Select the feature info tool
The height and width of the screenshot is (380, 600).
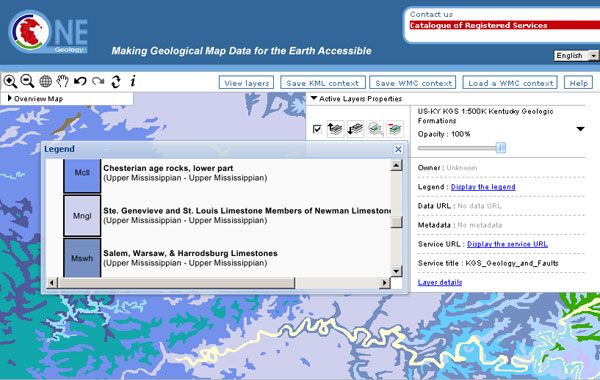[133, 81]
